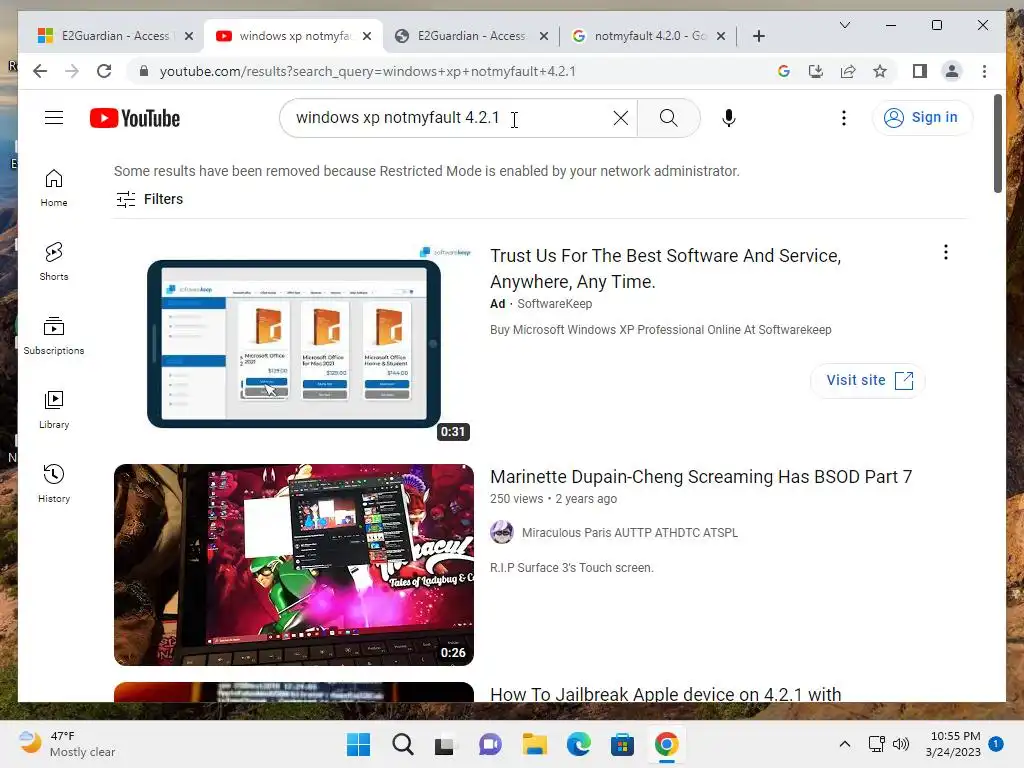Open Chrome profile avatar
Image resolution: width=1024 pixels, height=768 pixels.
click(x=952, y=71)
